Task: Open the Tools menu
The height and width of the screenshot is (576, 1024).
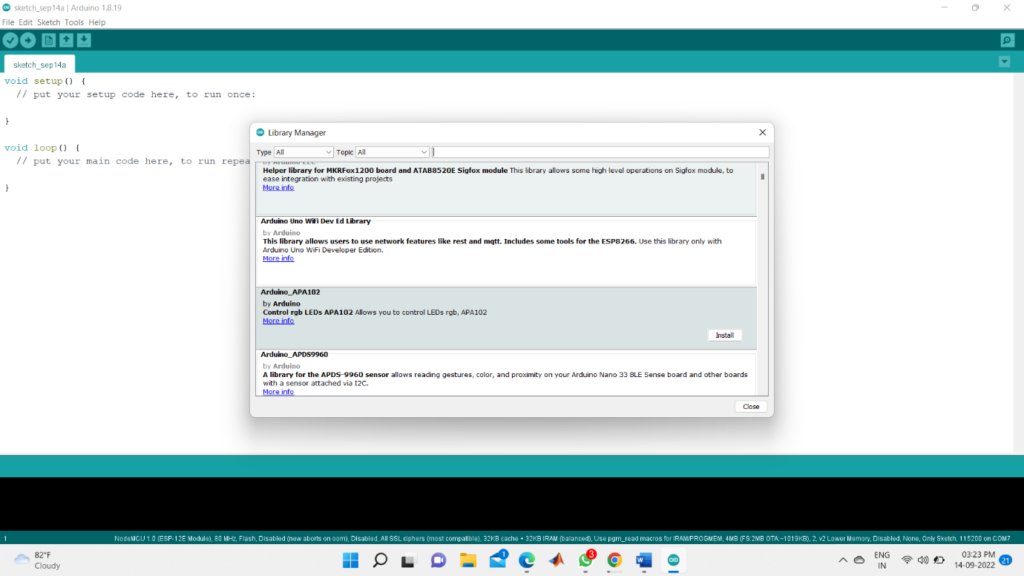Action: 74,22
